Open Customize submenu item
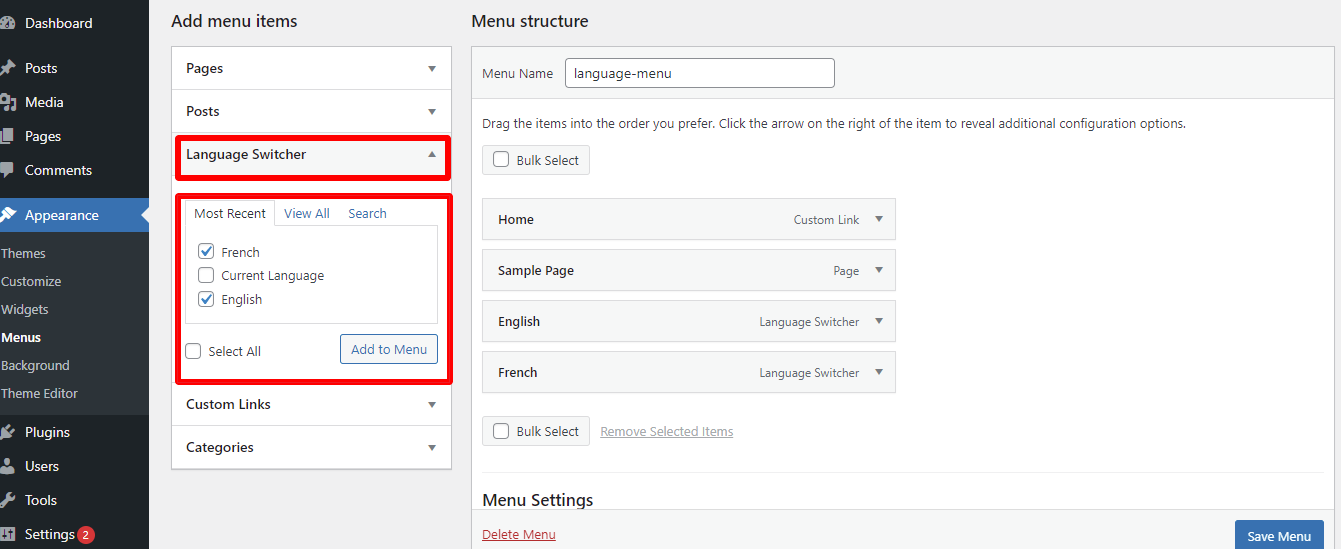This screenshot has height=549, width=1341. (x=31, y=281)
